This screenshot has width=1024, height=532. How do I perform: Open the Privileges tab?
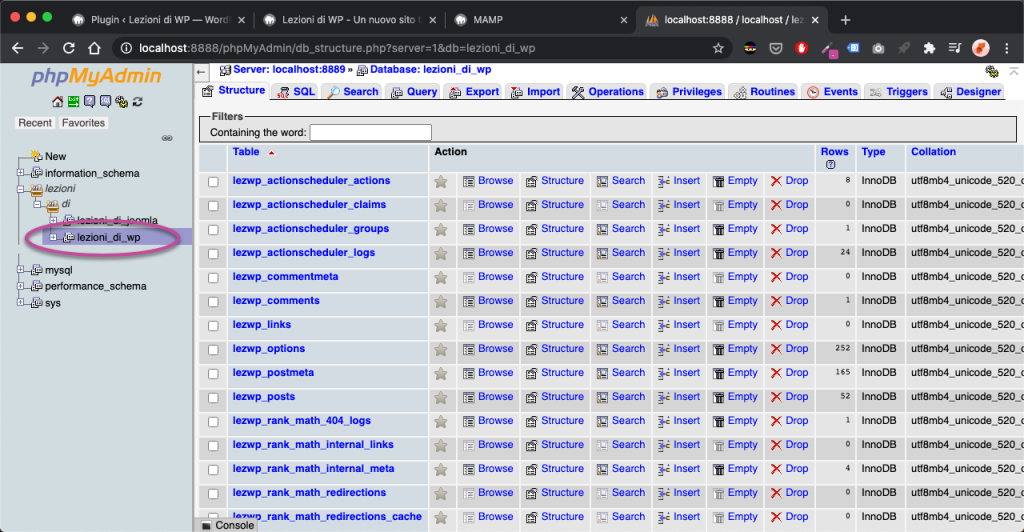point(689,92)
